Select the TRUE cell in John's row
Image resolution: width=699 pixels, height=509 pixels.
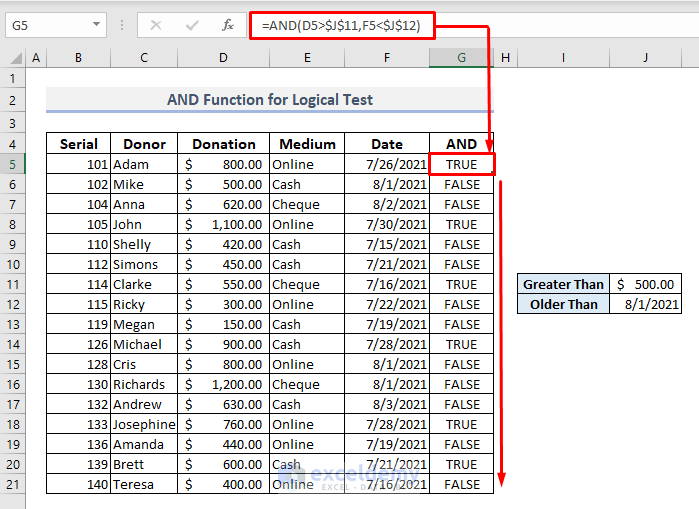tap(461, 225)
